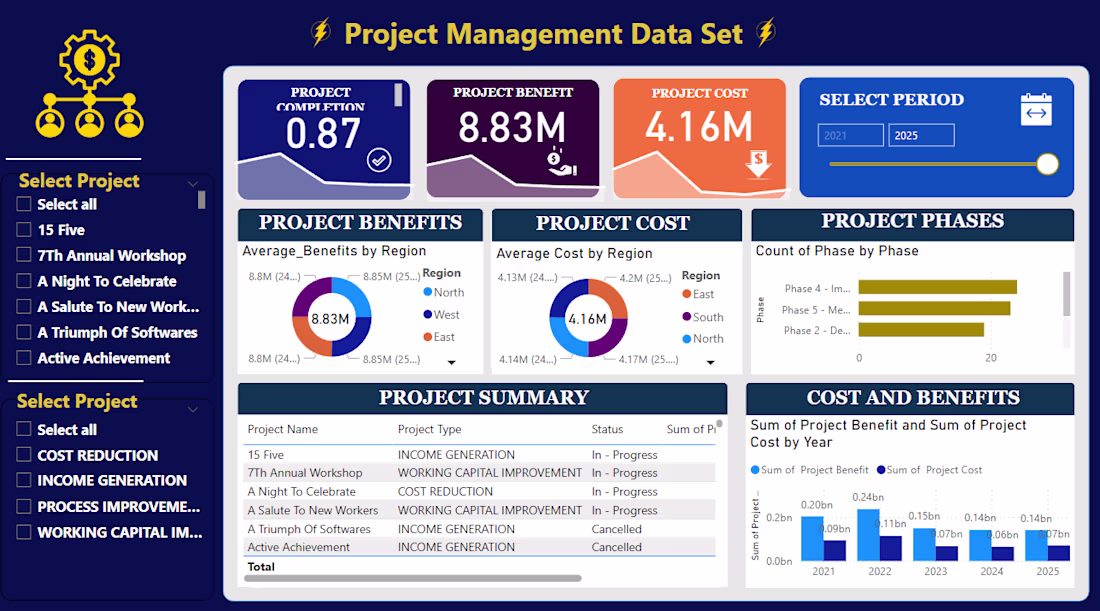Select the Phase 4 bar in Project Phases
This screenshot has height=611, width=1100.
[x=937, y=288]
